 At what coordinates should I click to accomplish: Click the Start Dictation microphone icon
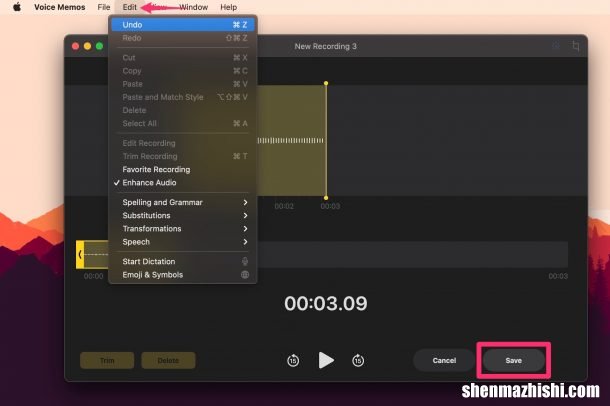pyautogui.click(x=245, y=261)
